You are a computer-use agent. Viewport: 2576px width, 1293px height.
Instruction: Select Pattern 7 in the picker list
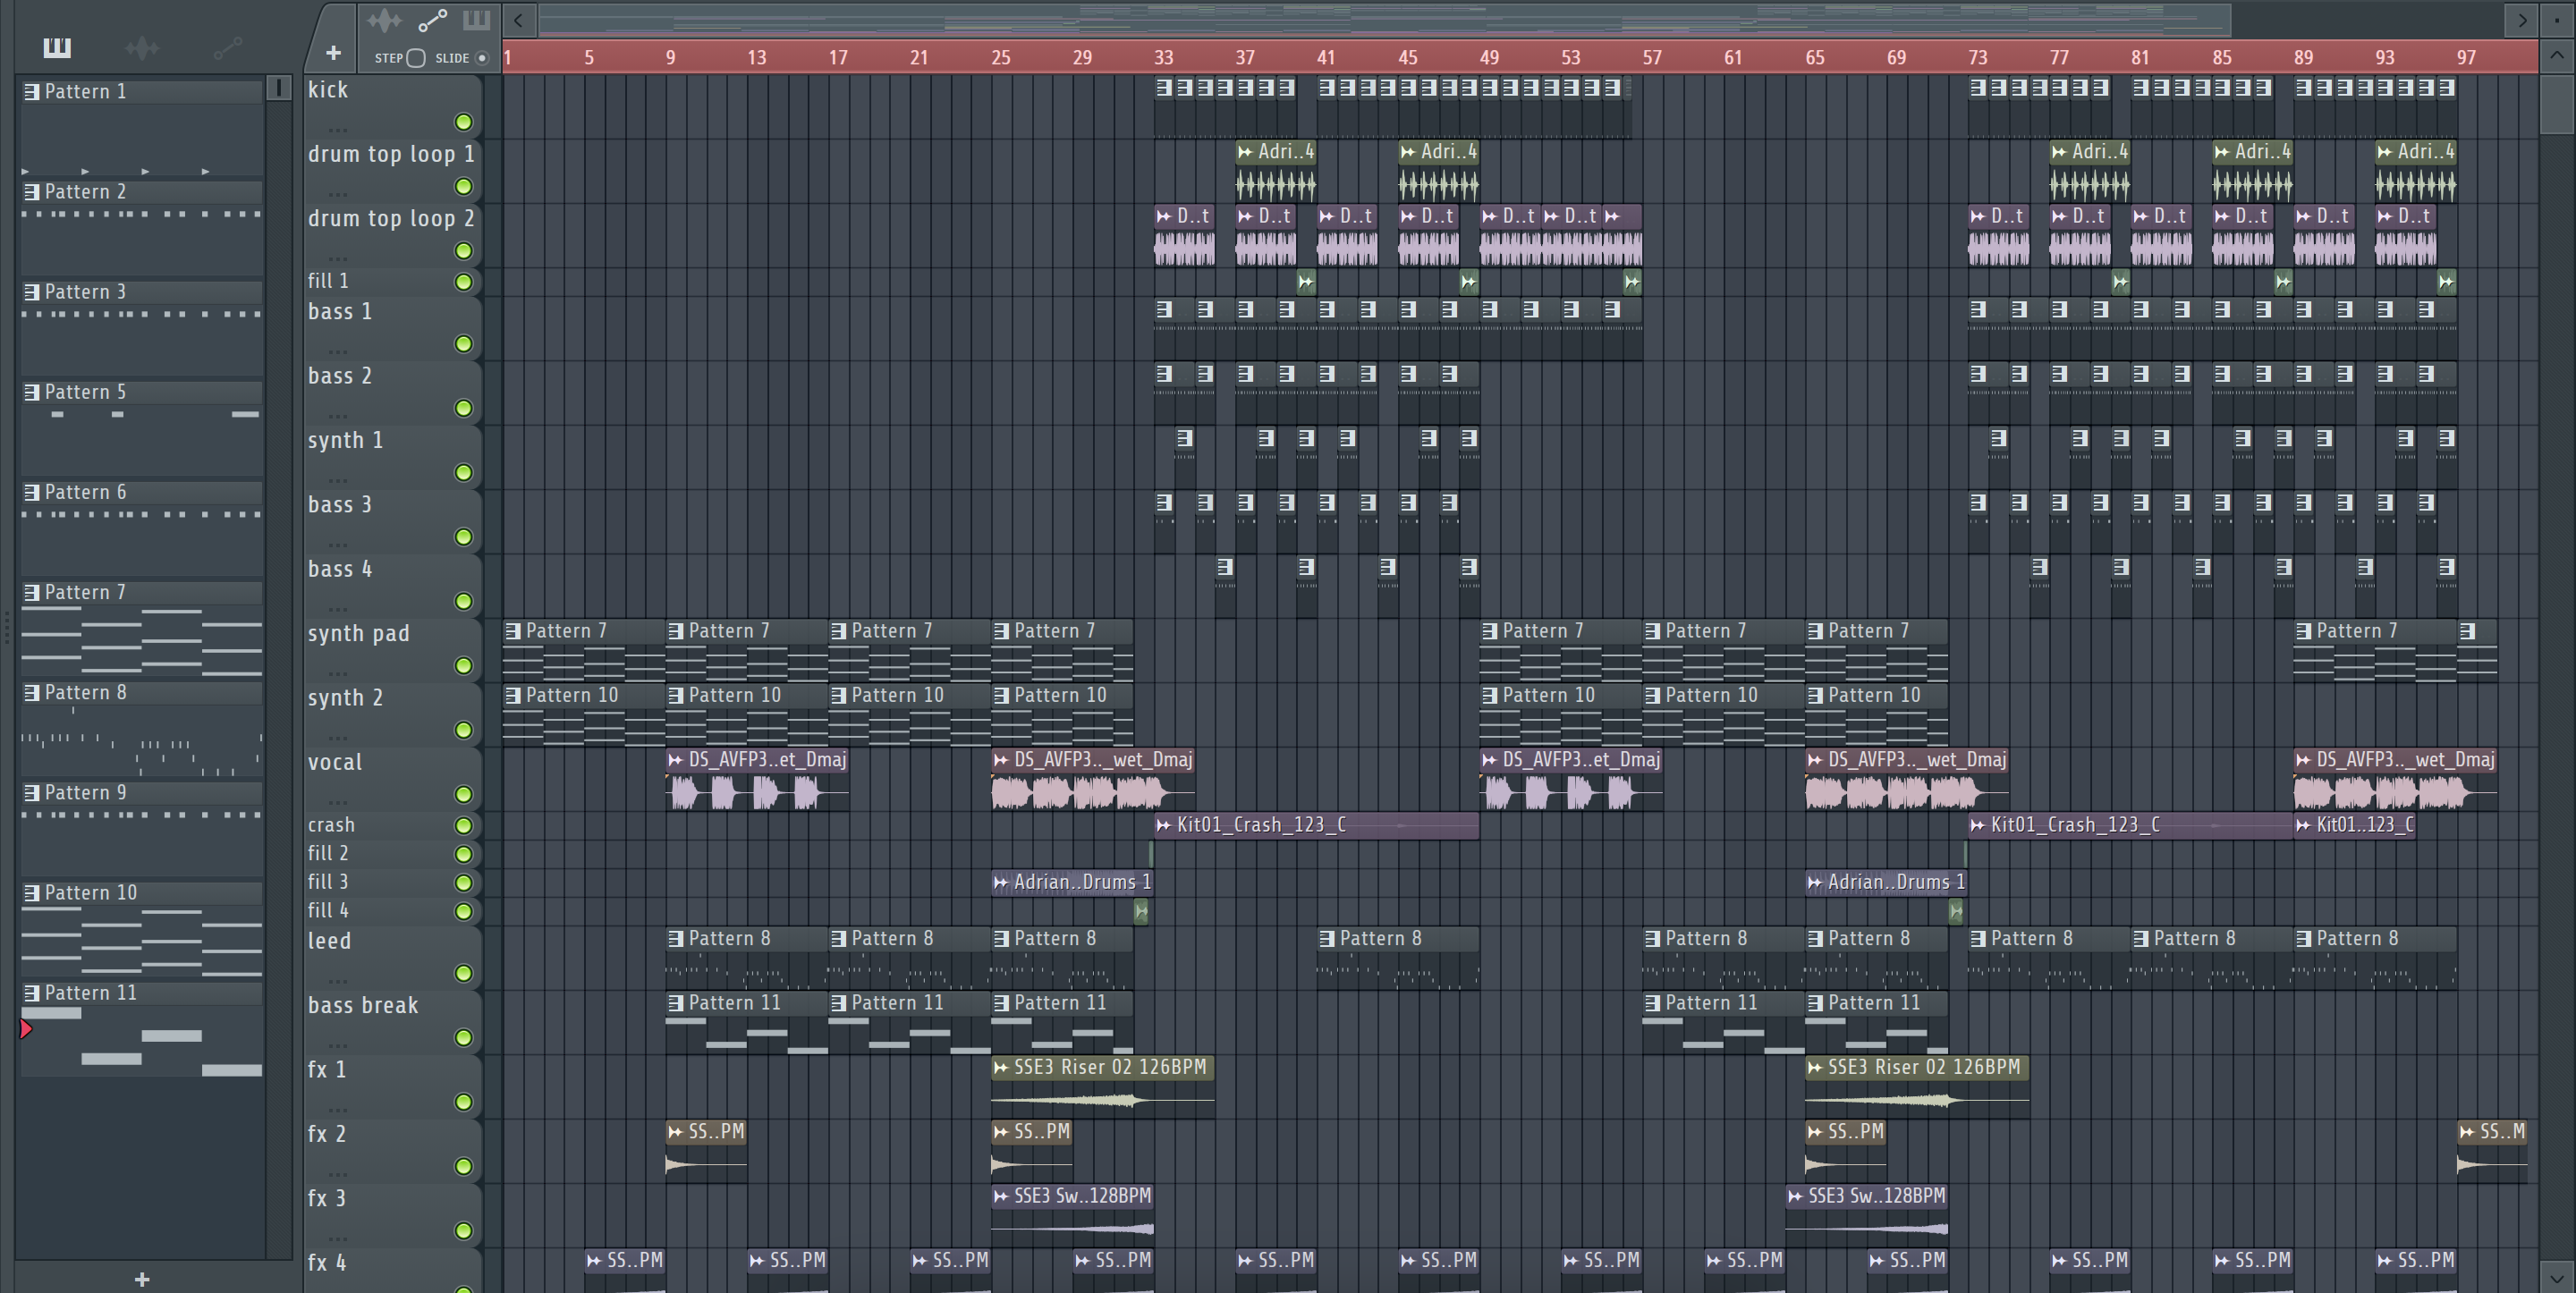tap(142, 593)
